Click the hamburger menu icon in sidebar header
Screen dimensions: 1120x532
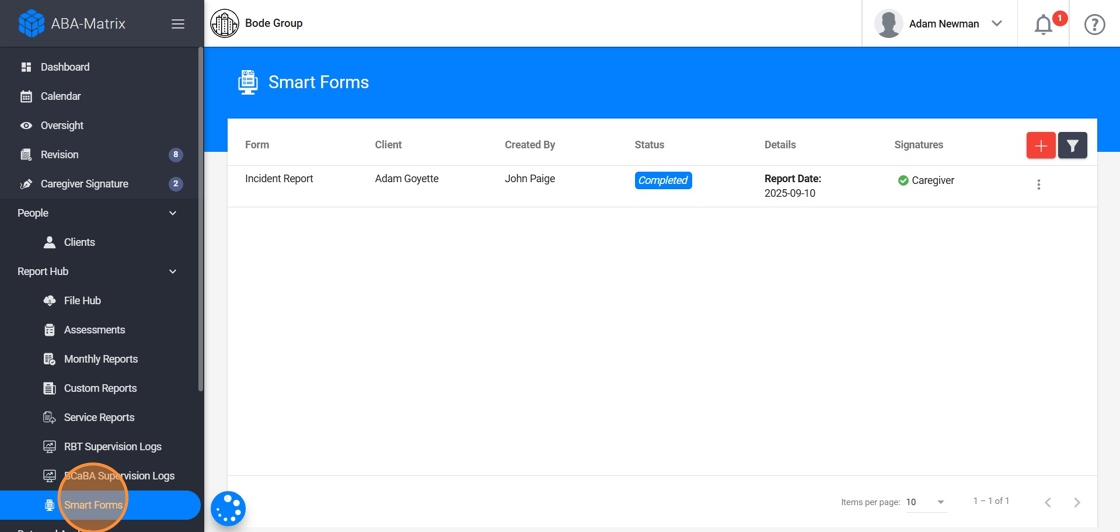178,24
